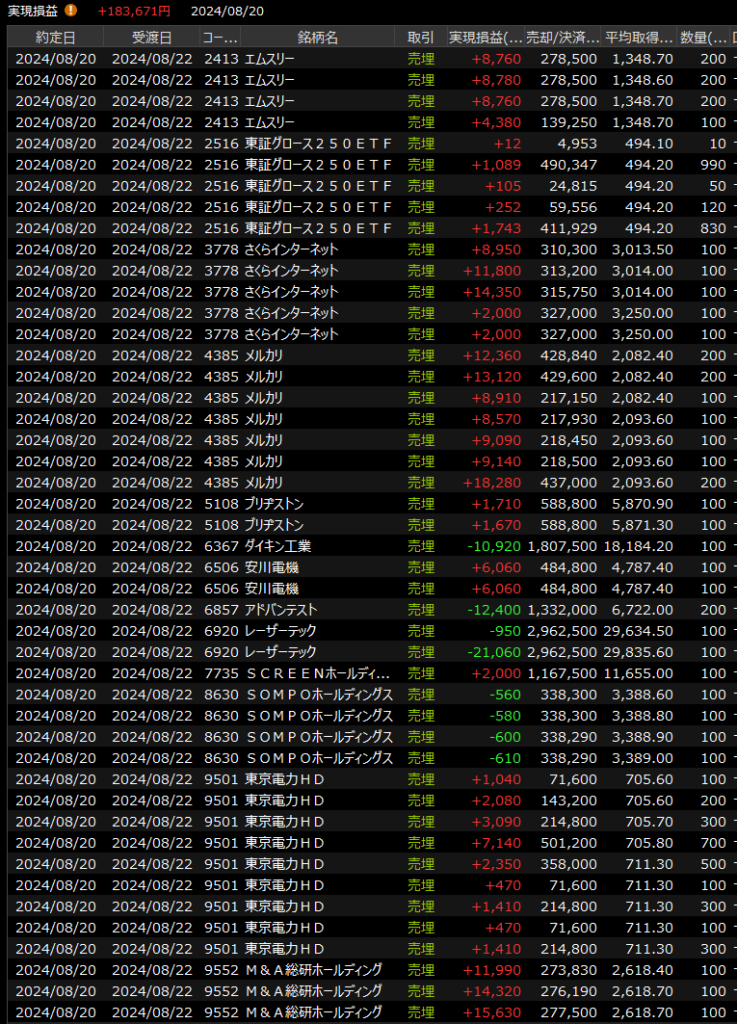Screen dimensions: 737x1024
Task: Click the +18,280 profit on メルカリ
Action: tap(492, 482)
